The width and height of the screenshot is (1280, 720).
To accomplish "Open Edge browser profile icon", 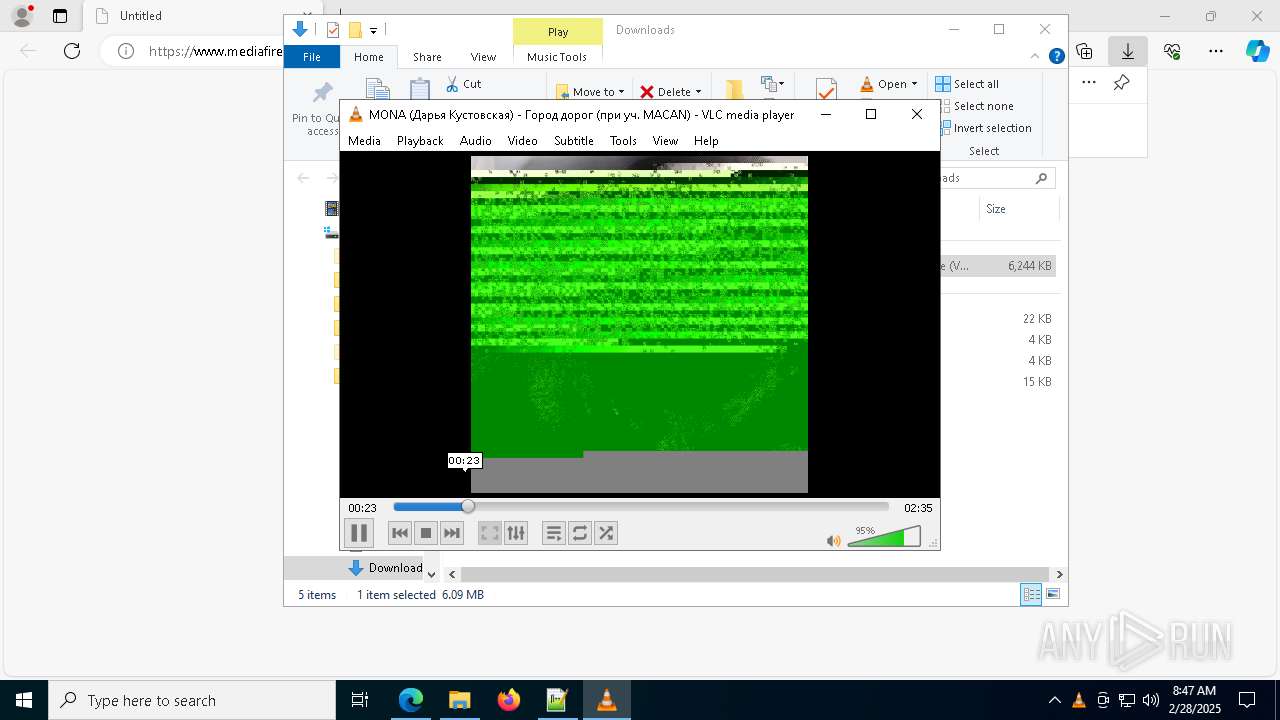I will pyautogui.click(x=22, y=16).
